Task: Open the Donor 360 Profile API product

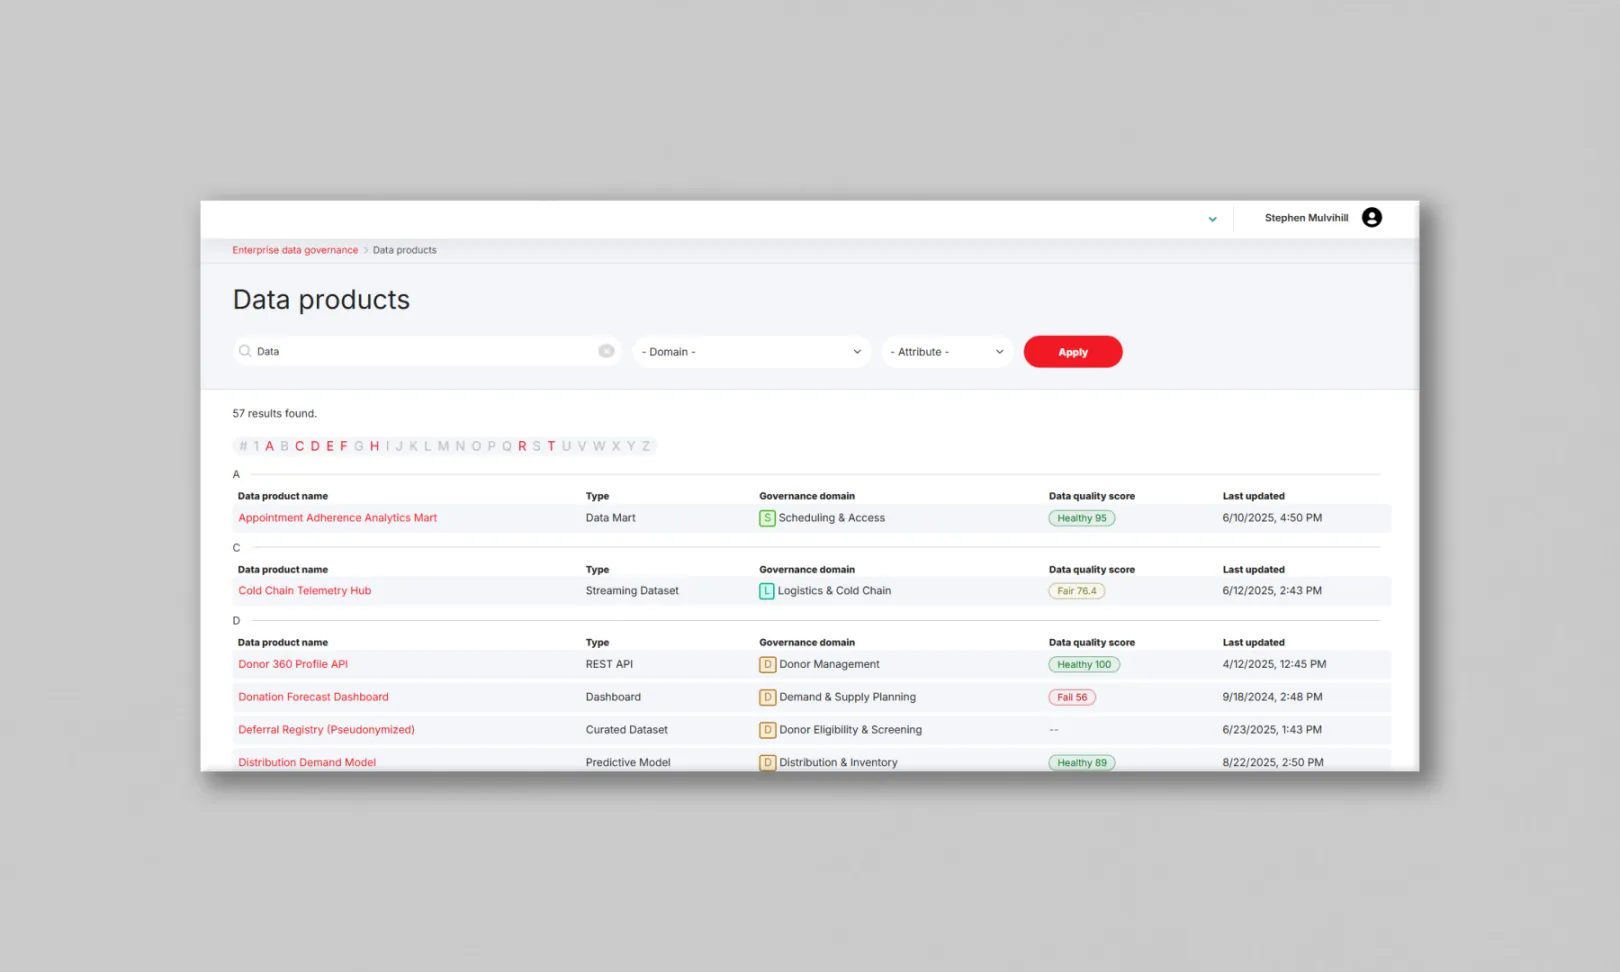Action: tap(292, 663)
